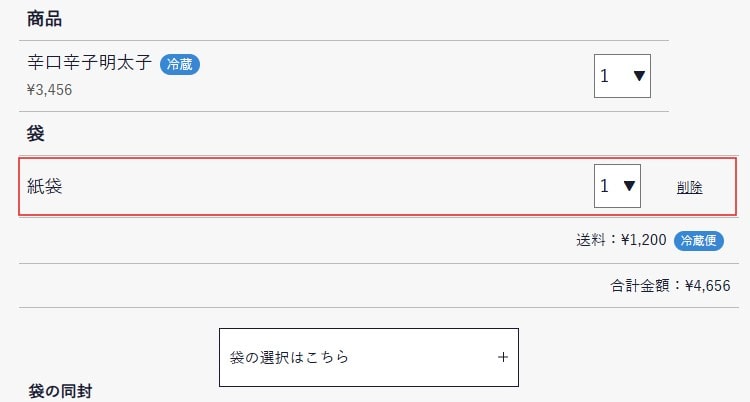Click the 袋の同封 heading
The image size is (750, 402).
(61, 391)
